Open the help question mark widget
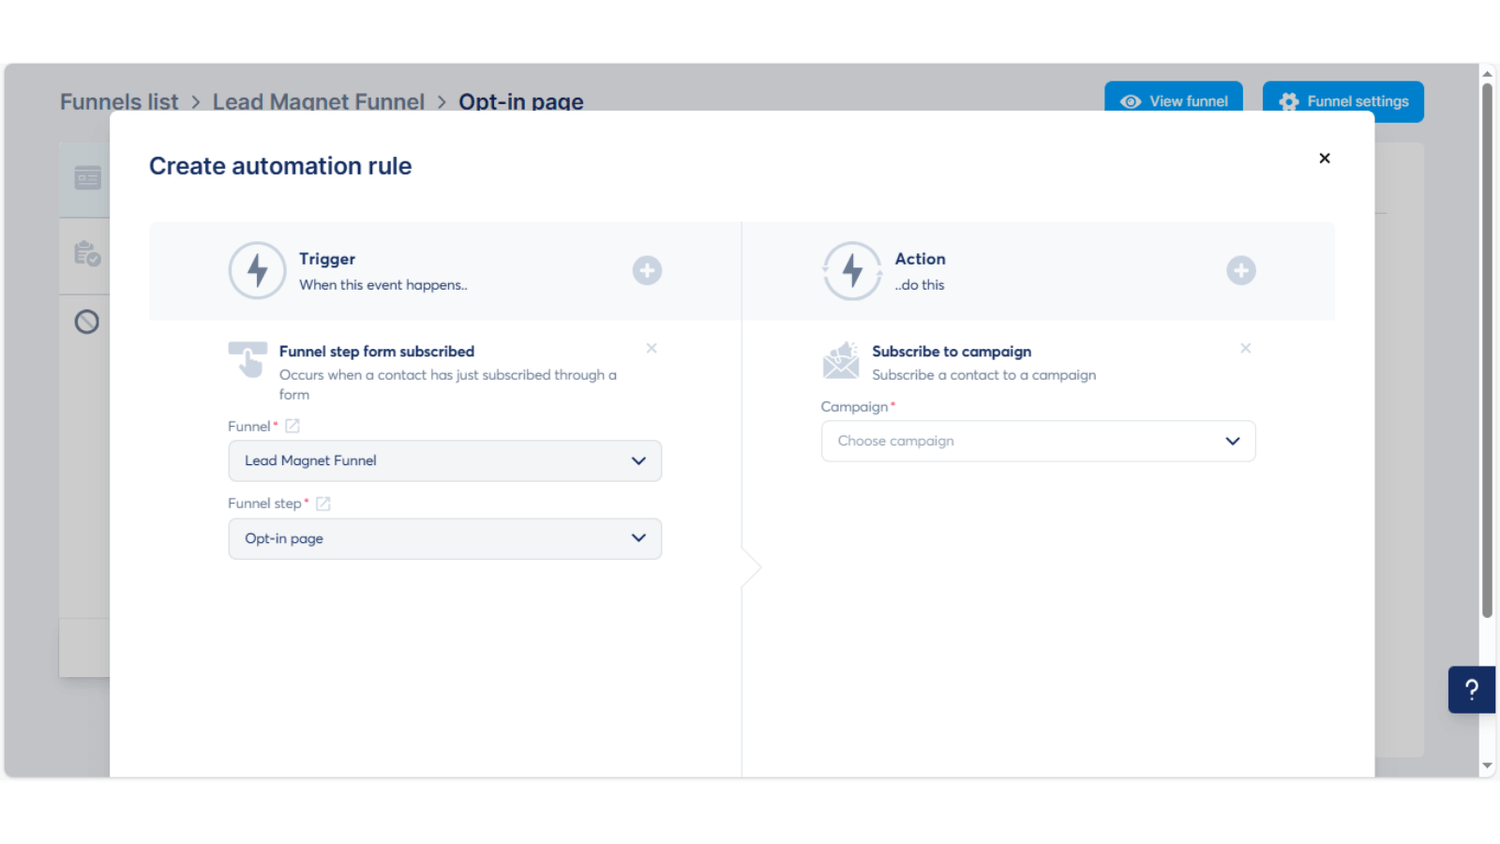This screenshot has width=1500, height=844. (x=1471, y=689)
